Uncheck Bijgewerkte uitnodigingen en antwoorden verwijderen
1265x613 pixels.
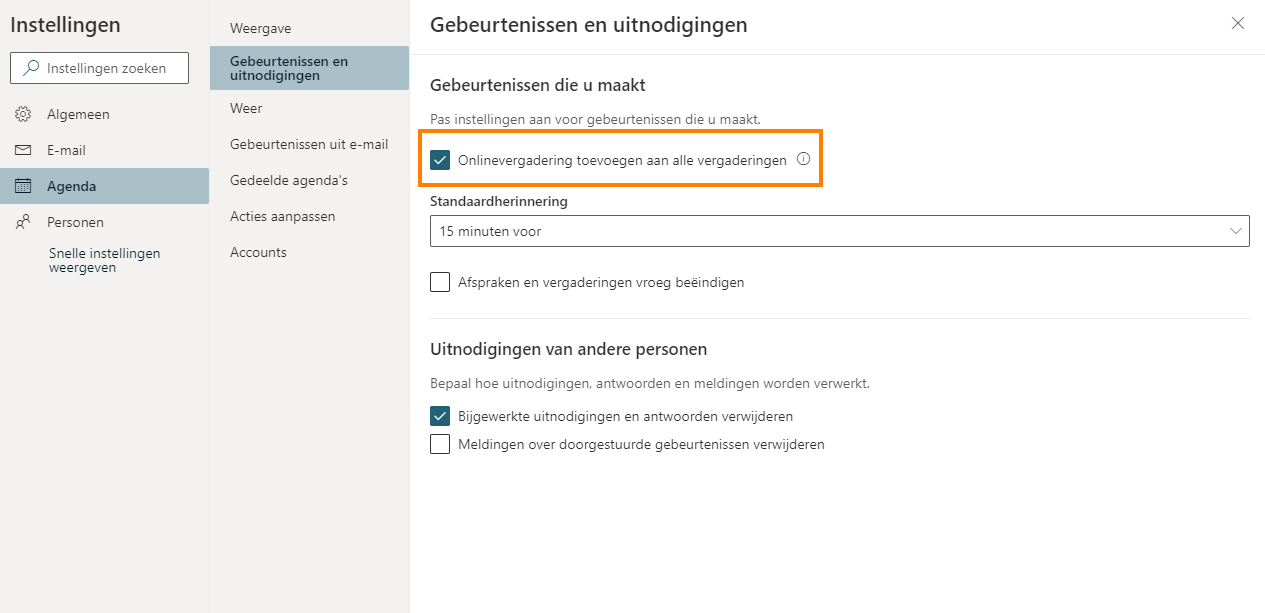[x=440, y=416]
